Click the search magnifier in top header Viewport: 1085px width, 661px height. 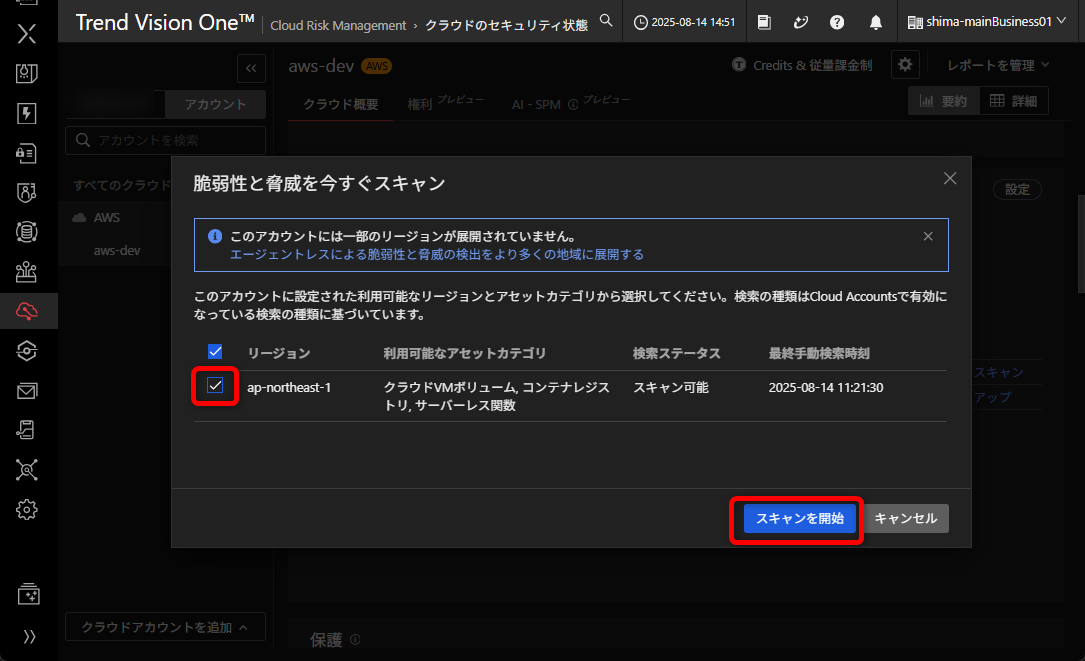pyautogui.click(x=606, y=21)
